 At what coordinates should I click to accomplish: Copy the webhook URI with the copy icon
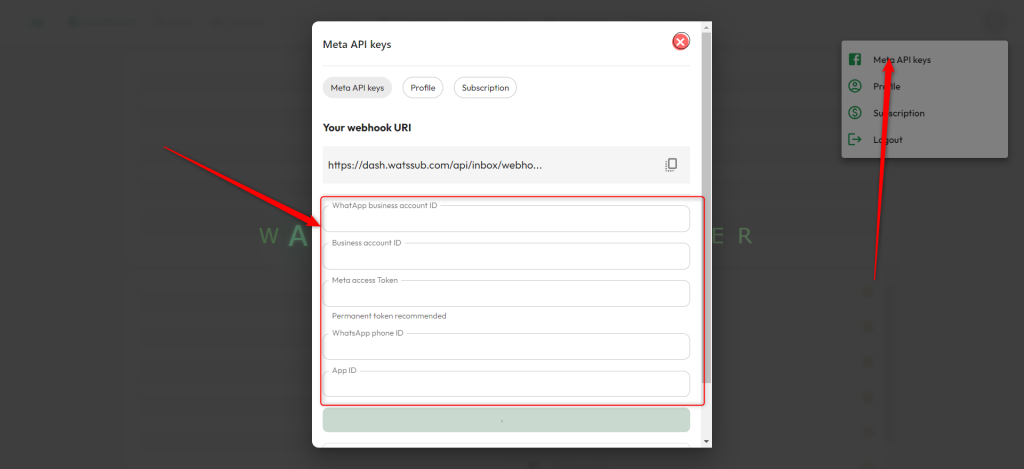pos(671,165)
